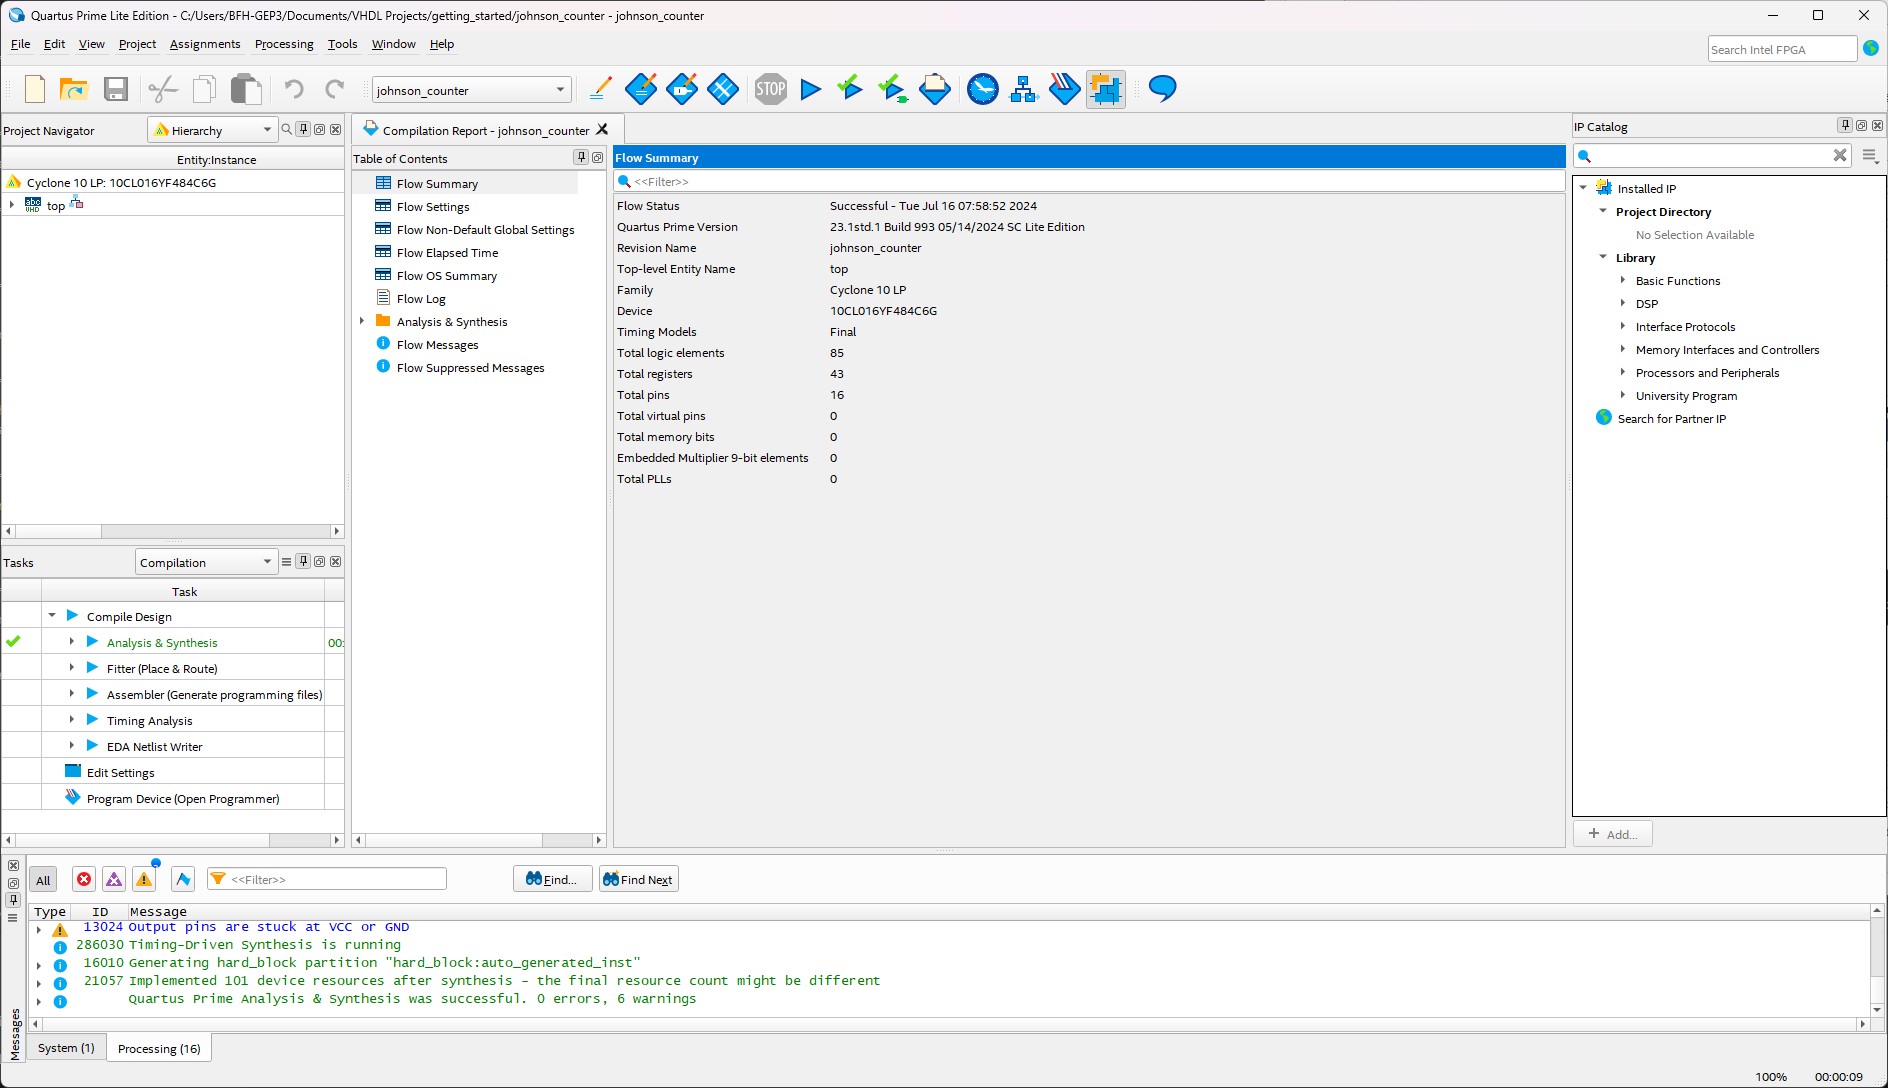
Task: Click the Find... button in messages
Action: 552,879
